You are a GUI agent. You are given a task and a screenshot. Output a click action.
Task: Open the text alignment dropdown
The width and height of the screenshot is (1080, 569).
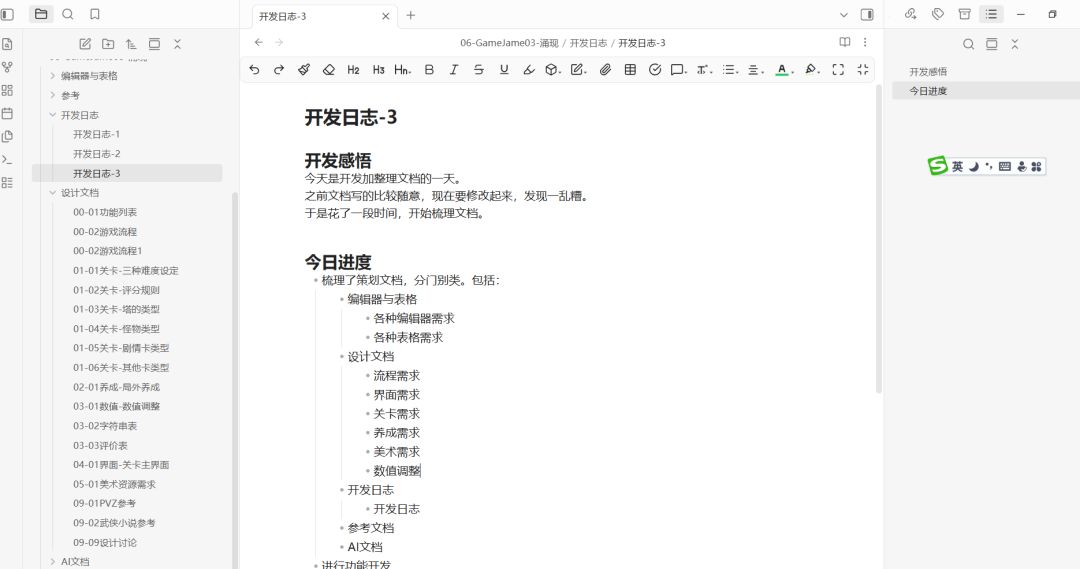756,70
